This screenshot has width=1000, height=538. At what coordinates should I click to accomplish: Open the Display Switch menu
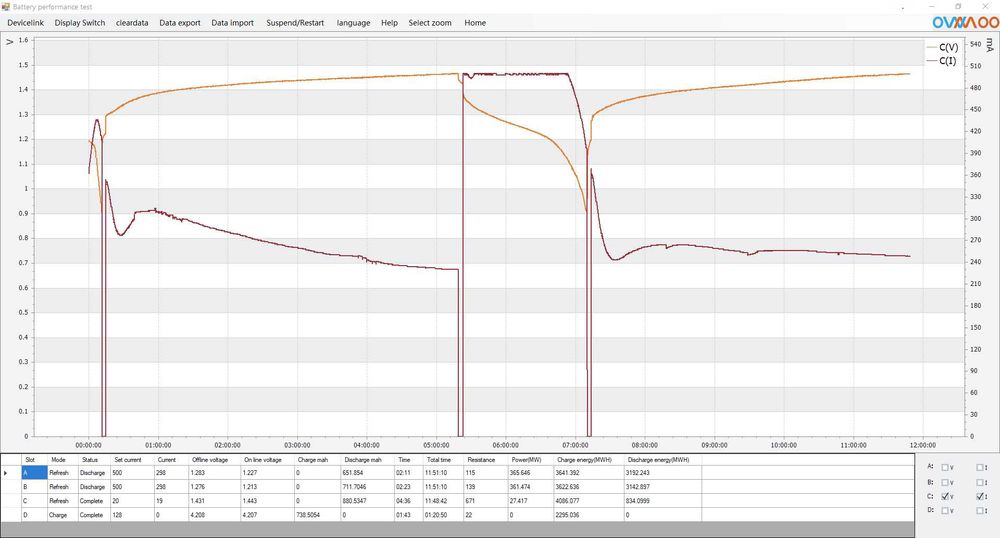point(80,22)
